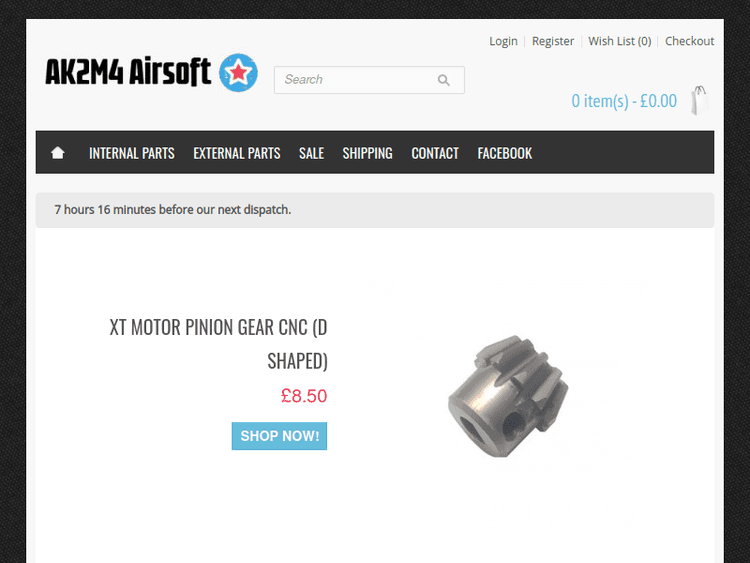Open the Internal Parts menu

[x=132, y=153]
